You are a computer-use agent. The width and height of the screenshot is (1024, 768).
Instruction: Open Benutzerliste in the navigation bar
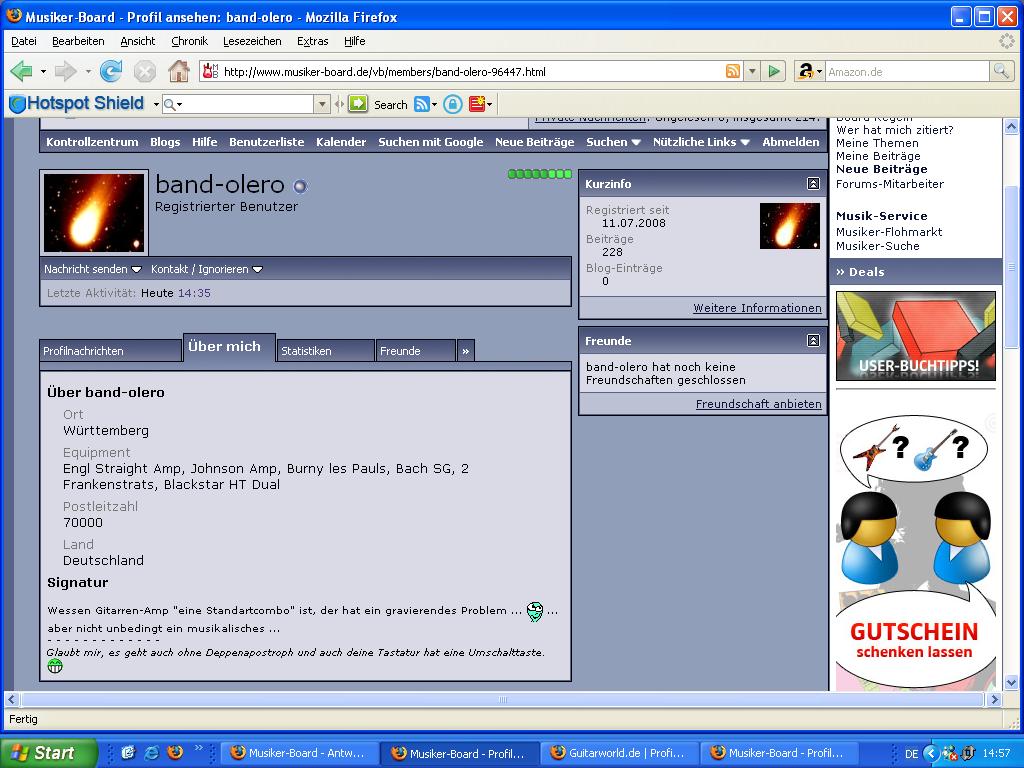coord(266,142)
